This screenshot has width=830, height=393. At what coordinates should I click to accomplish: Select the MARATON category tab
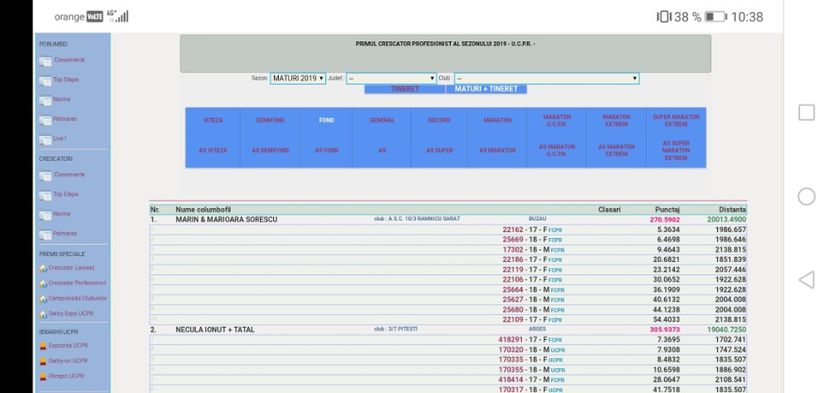(497, 120)
